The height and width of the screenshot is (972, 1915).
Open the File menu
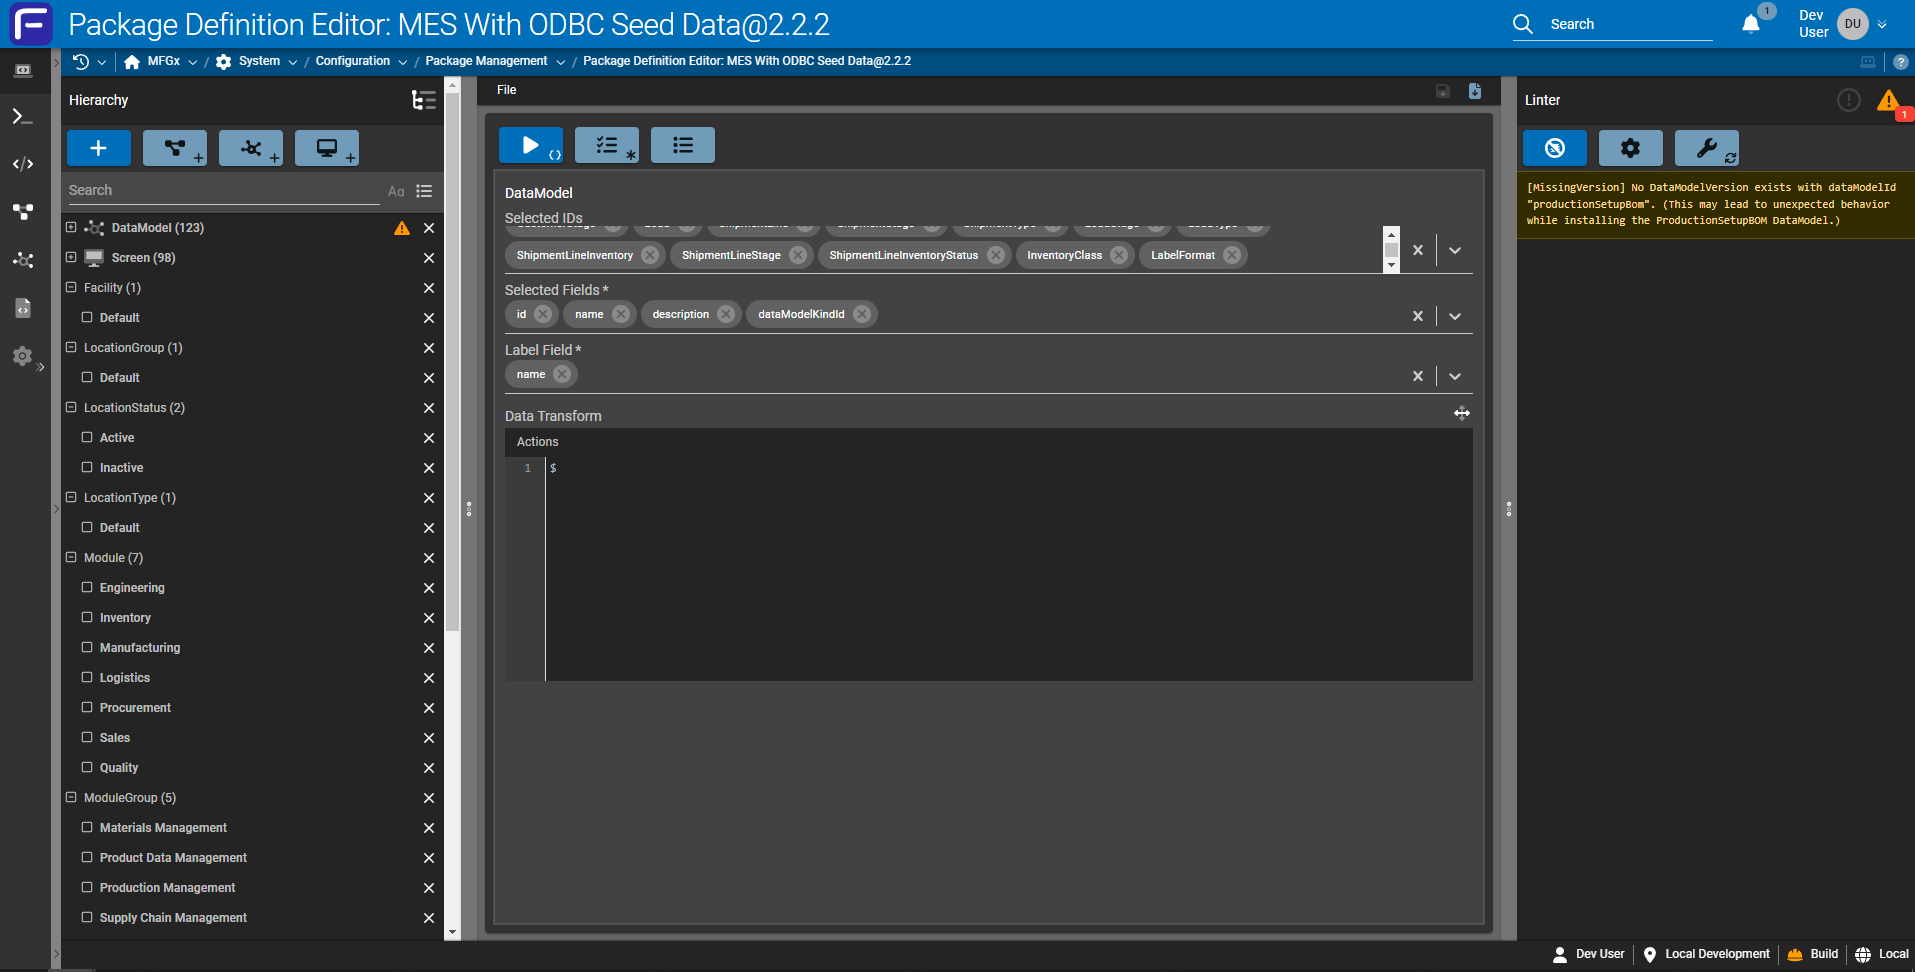click(x=507, y=90)
